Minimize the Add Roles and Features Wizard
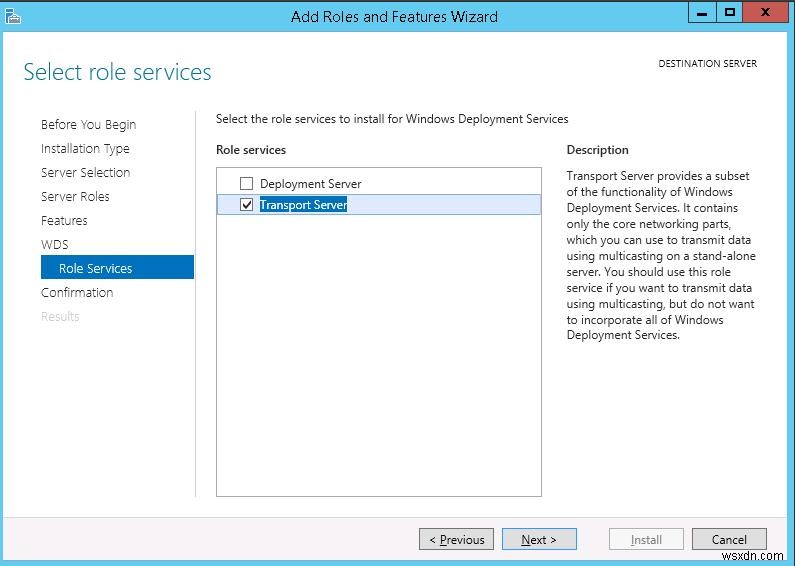795x566 pixels. click(x=702, y=13)
